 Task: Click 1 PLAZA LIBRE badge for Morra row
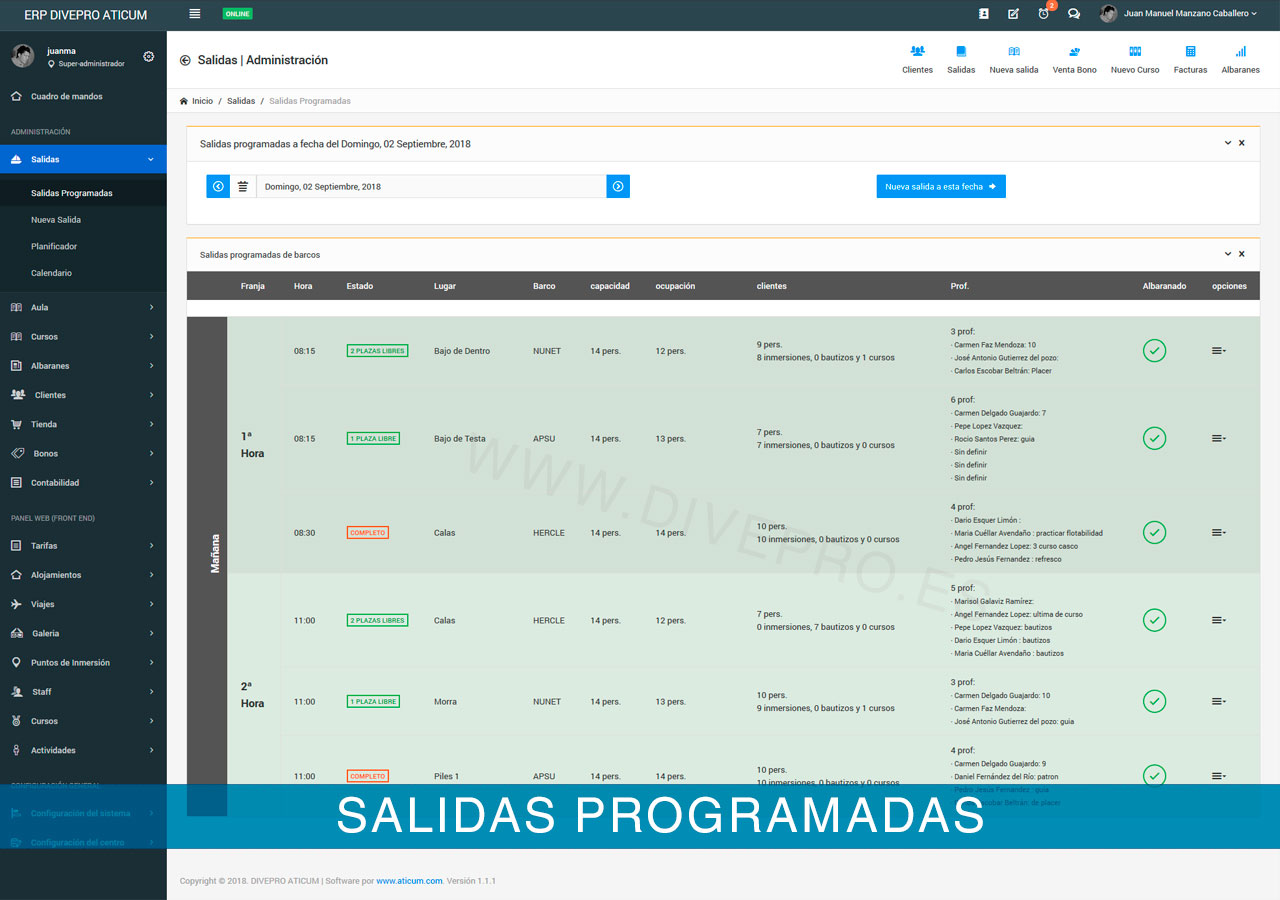point(373,702)
